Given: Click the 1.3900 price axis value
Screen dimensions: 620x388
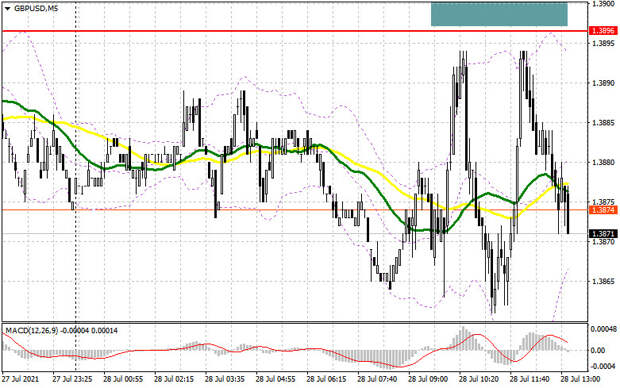Looking at the screenshot, I should 603,4.
